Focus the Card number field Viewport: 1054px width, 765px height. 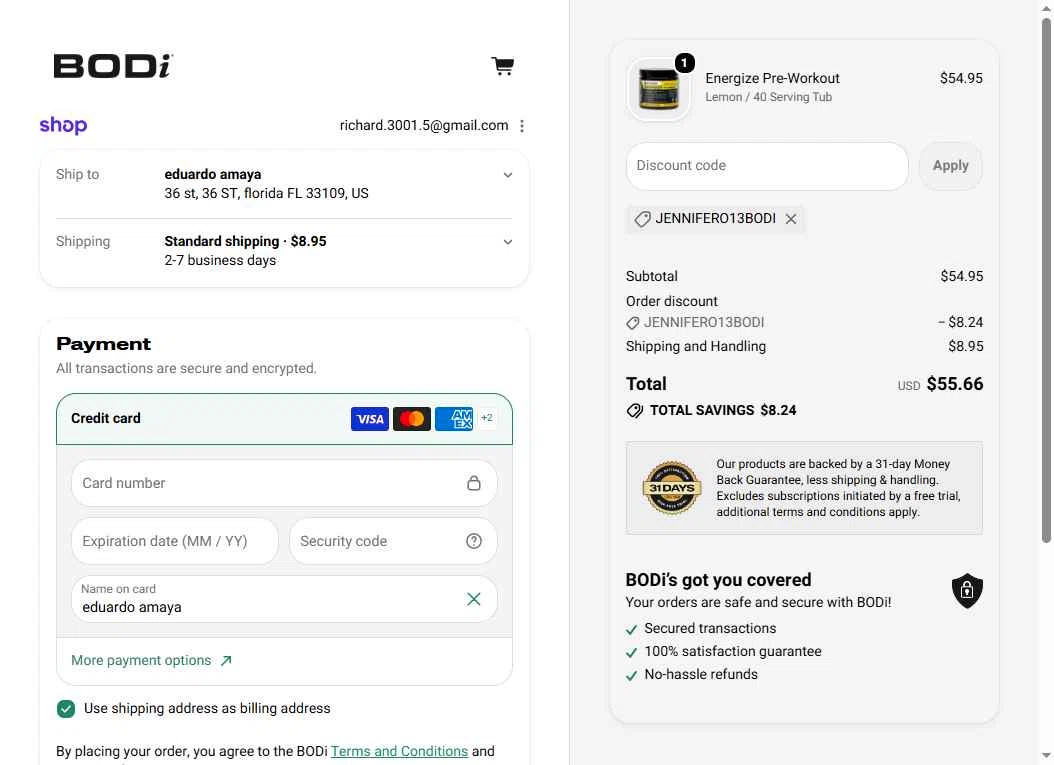coord(284,483)
